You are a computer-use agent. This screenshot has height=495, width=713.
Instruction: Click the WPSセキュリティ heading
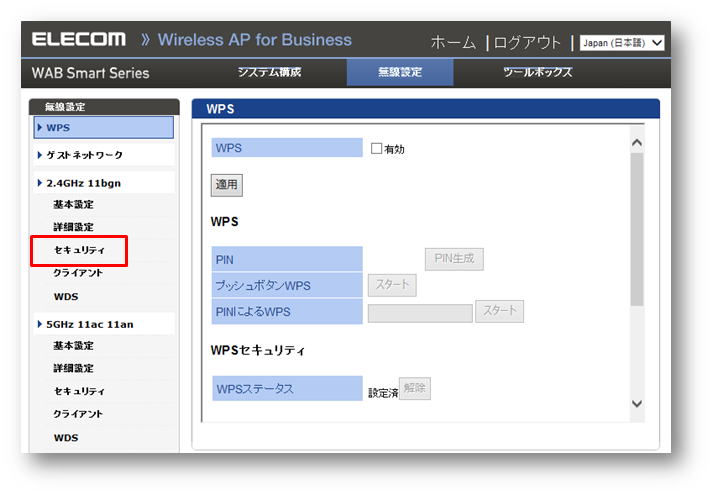(258, 350)
